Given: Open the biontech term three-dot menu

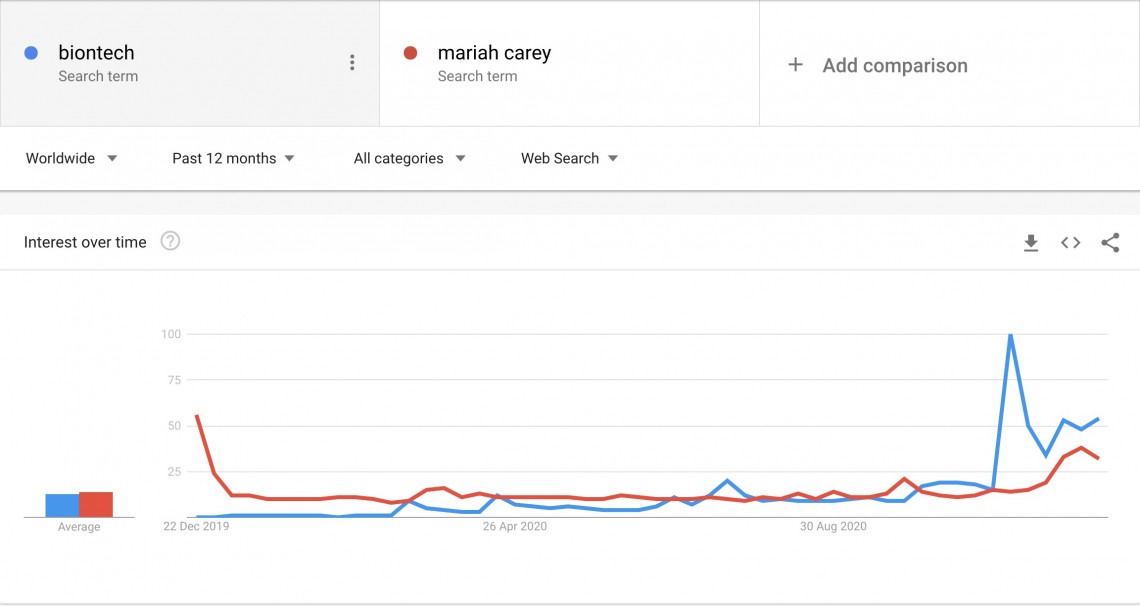Looking at the screenshot, I should [x=352, y=62].
